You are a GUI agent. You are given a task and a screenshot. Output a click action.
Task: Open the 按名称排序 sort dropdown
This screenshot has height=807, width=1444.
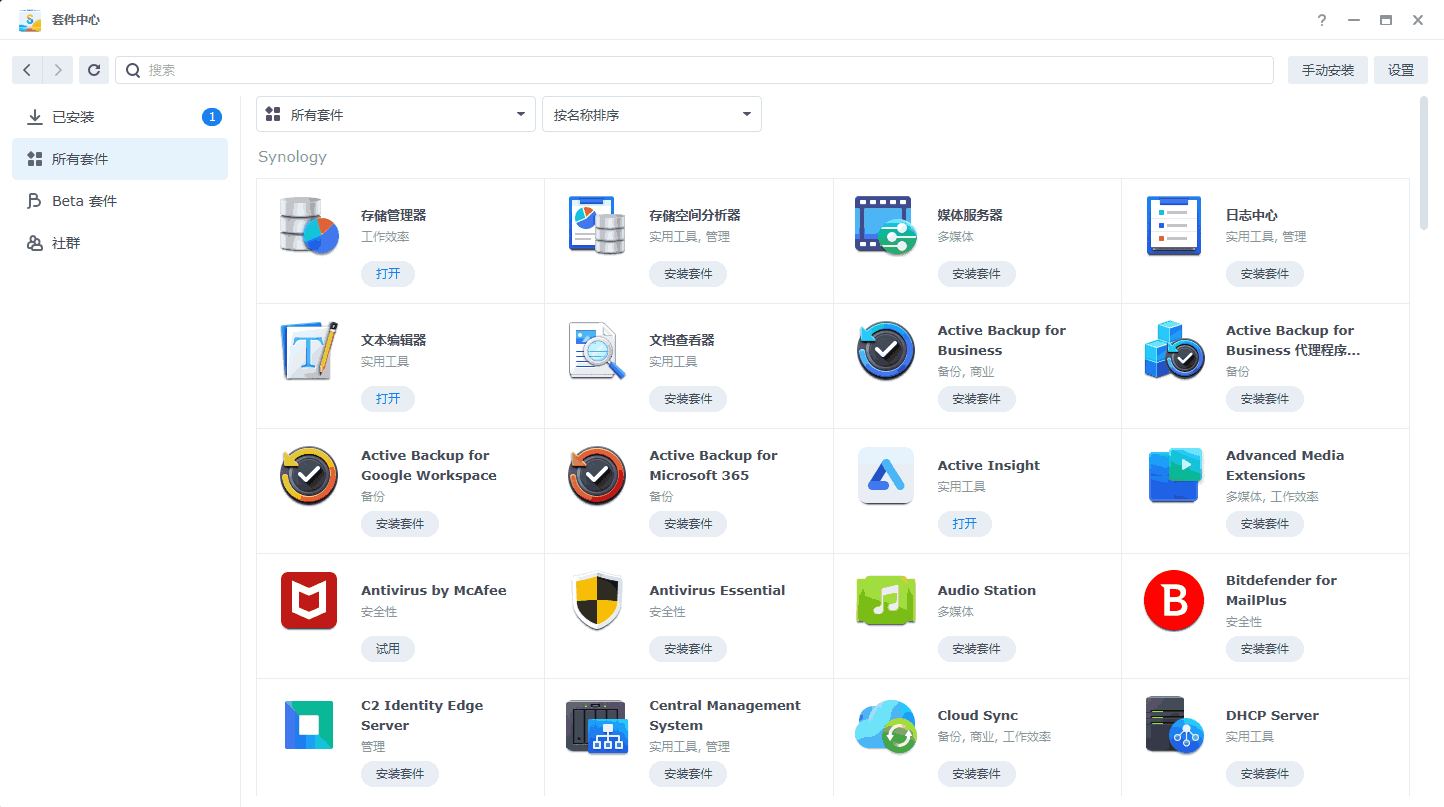[x=652, y=114]
